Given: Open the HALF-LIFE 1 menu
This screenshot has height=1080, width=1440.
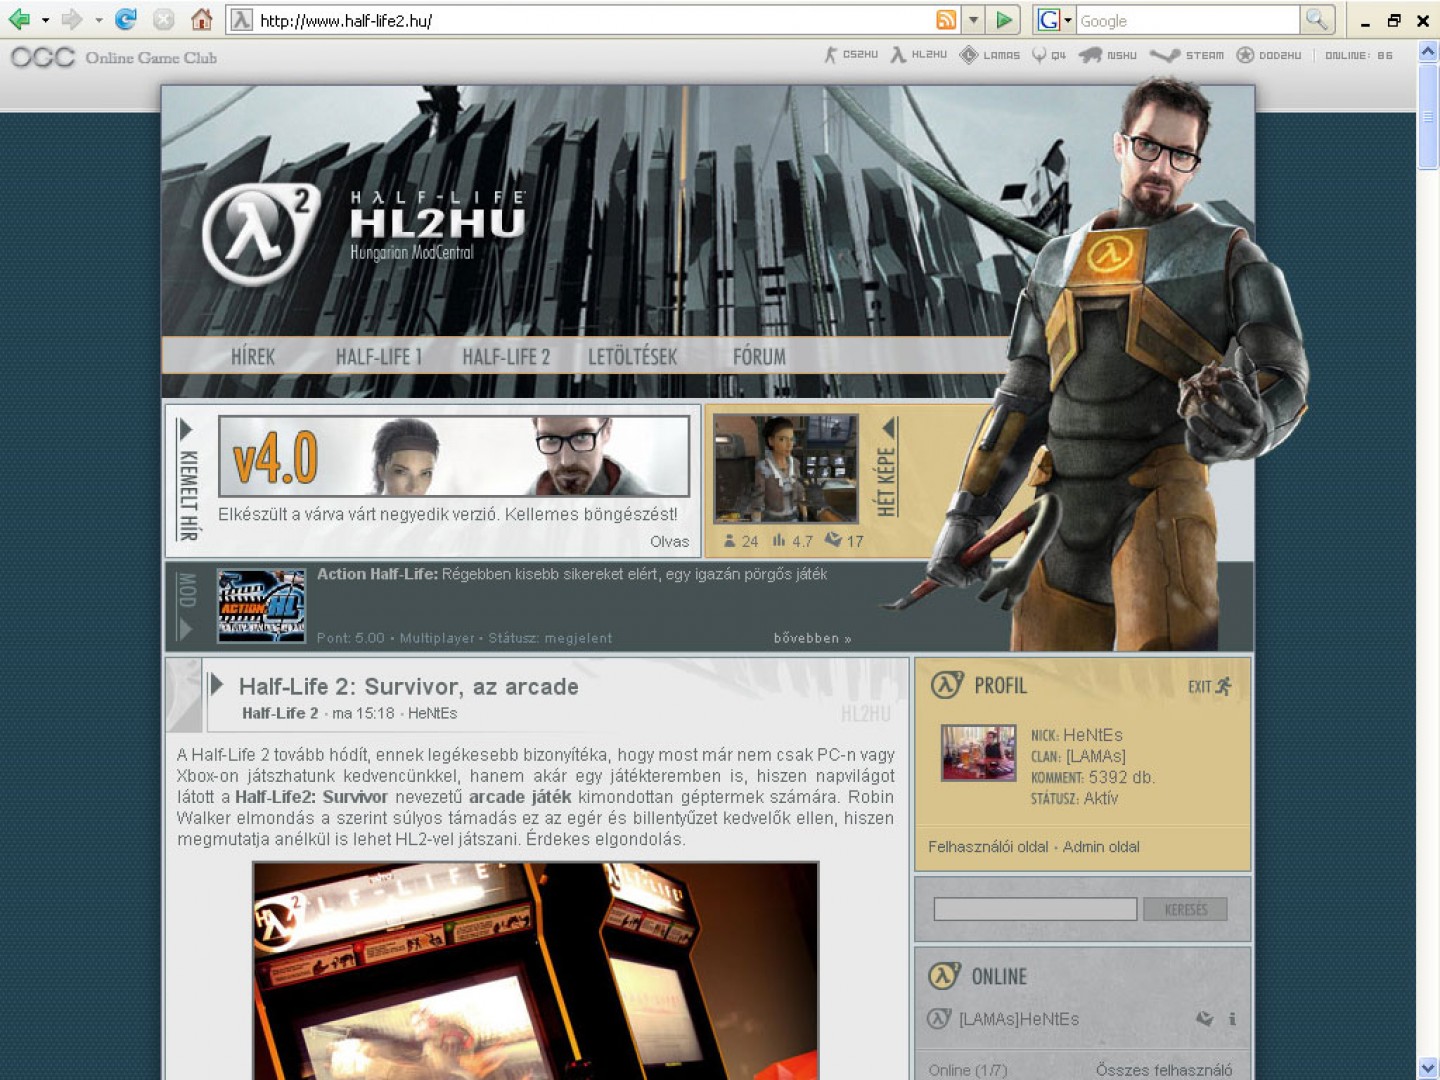Looking at the screenshot, I should 379,357.
